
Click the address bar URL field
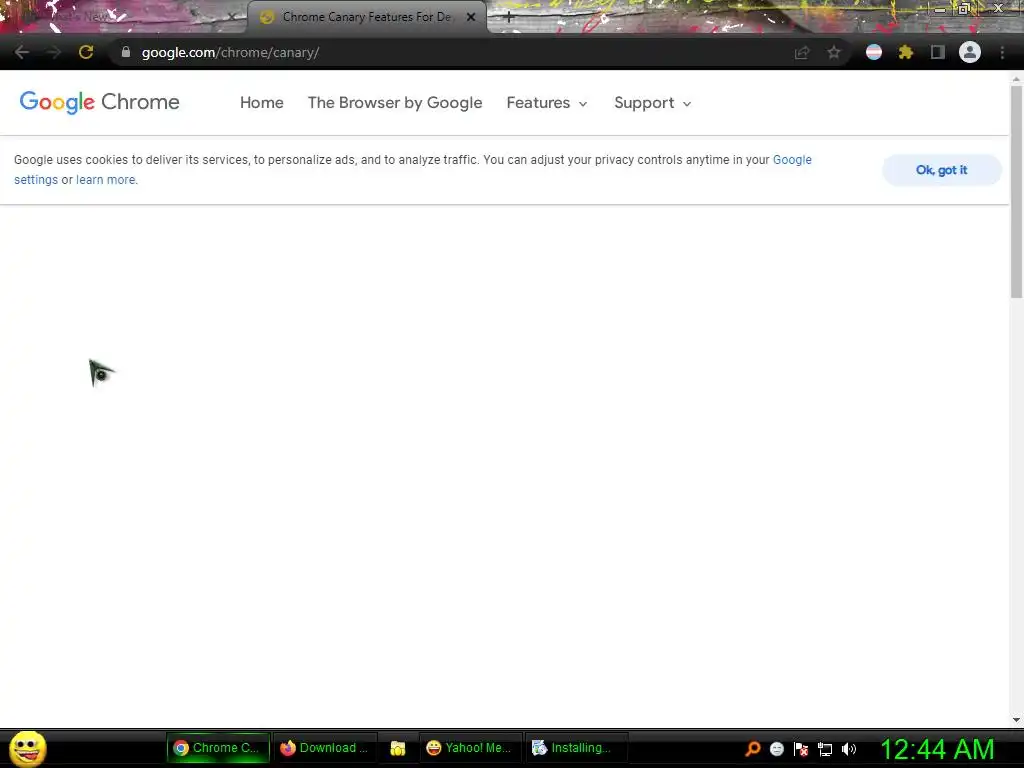click(x=457, y=52)
